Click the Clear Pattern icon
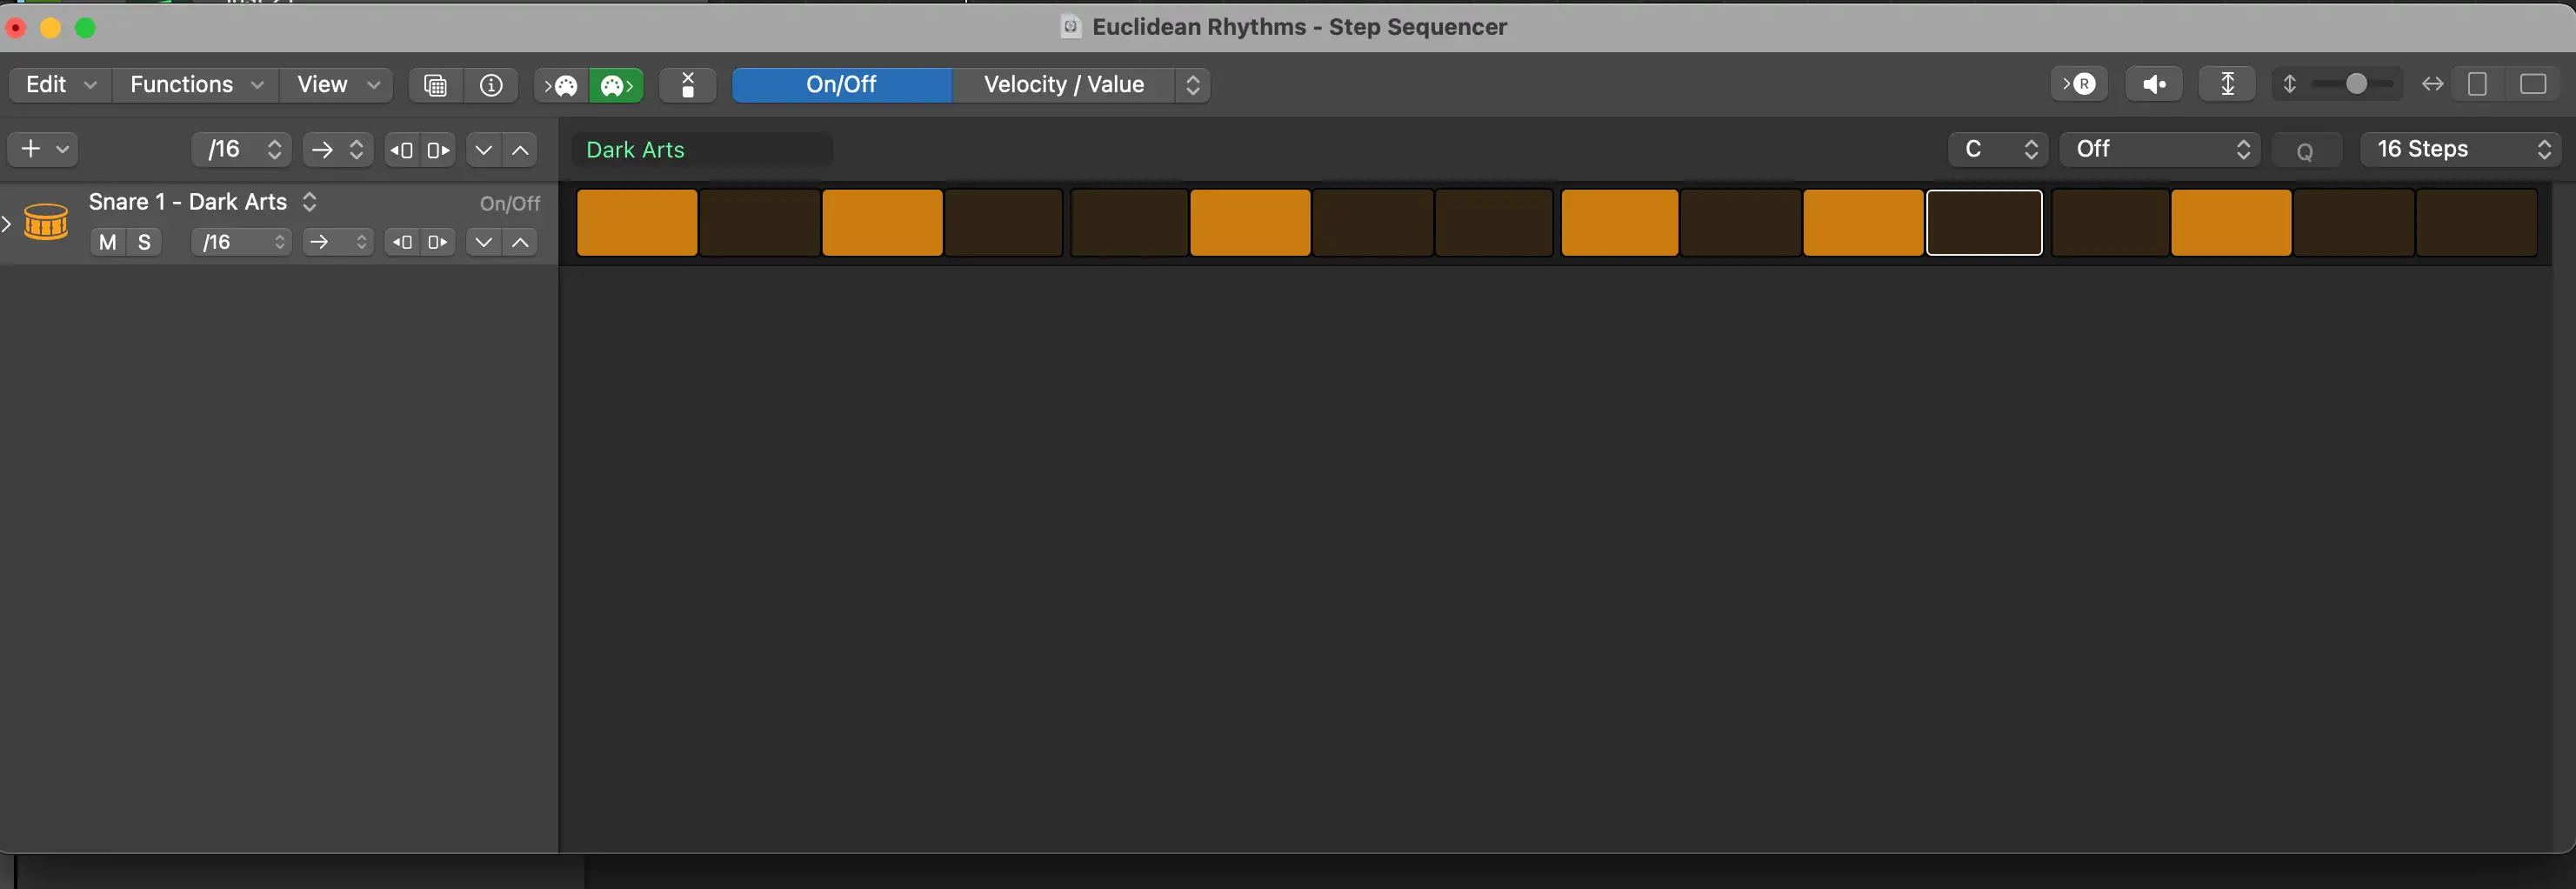 coord(688,85)
